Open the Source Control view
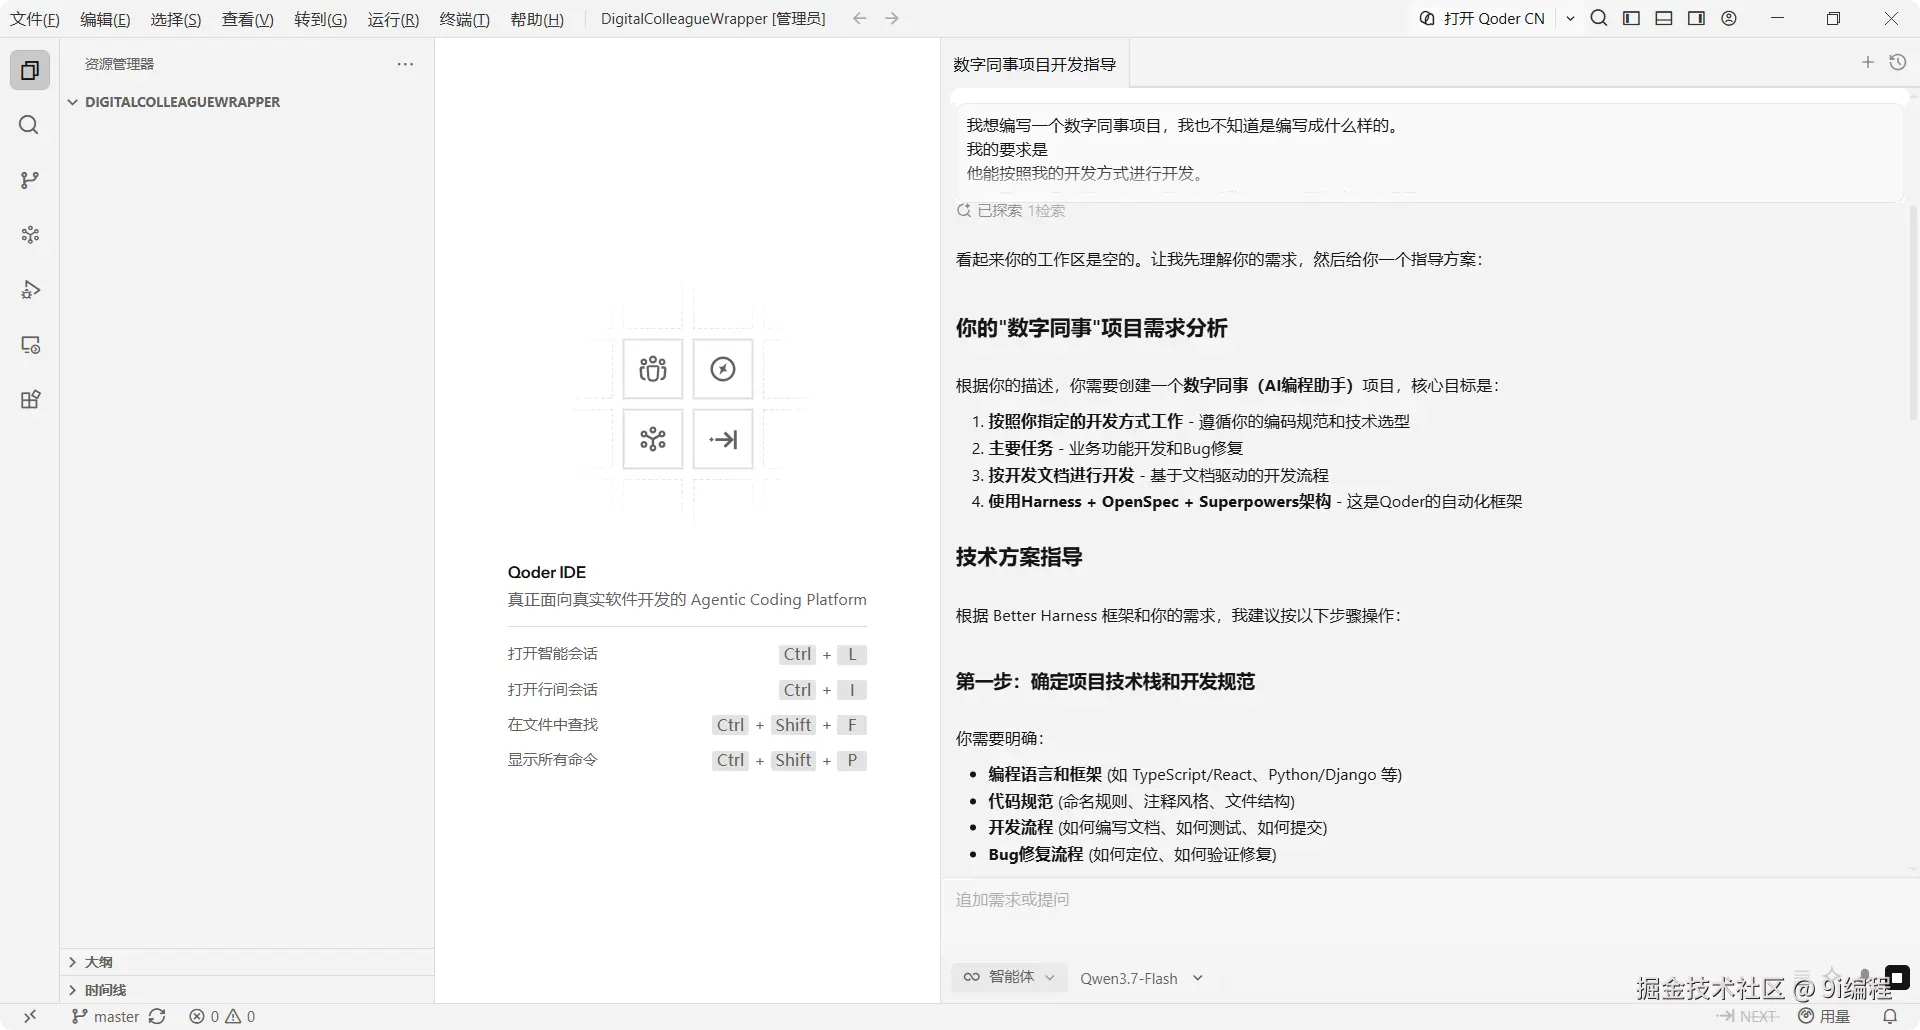The width and height of the screenshot is (1920, 1030). (30, 180)
